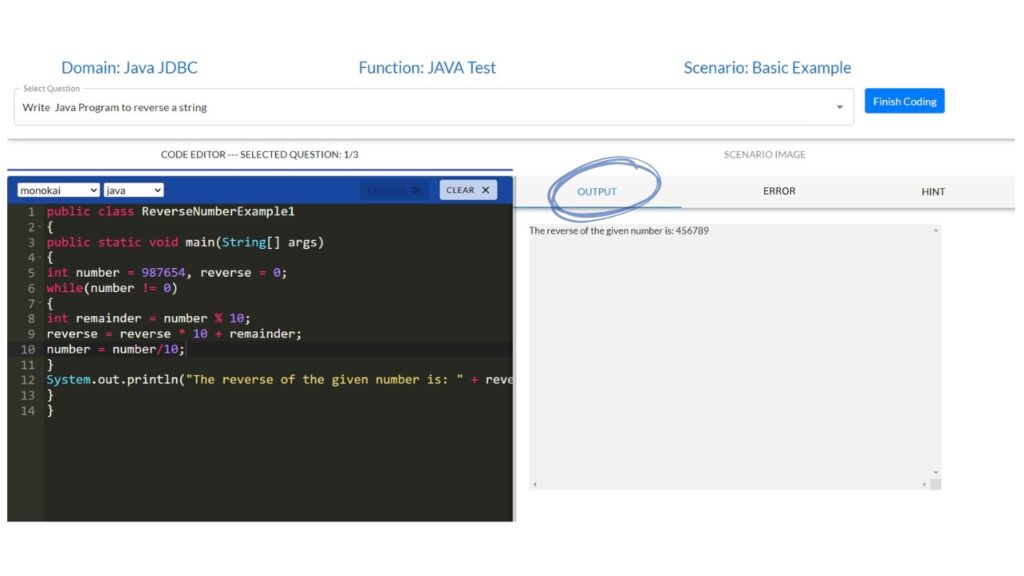Click line number 10 in the gutter
Screen dimensions: 1024x576
click(27, 350)
